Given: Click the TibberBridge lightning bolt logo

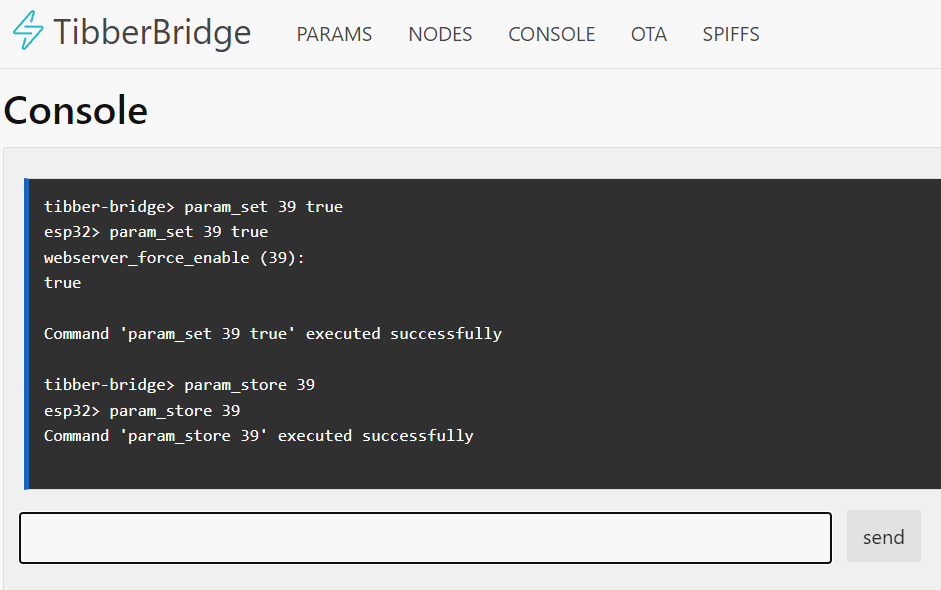Looking at the screenshot, I should click(x=28, y=30).
